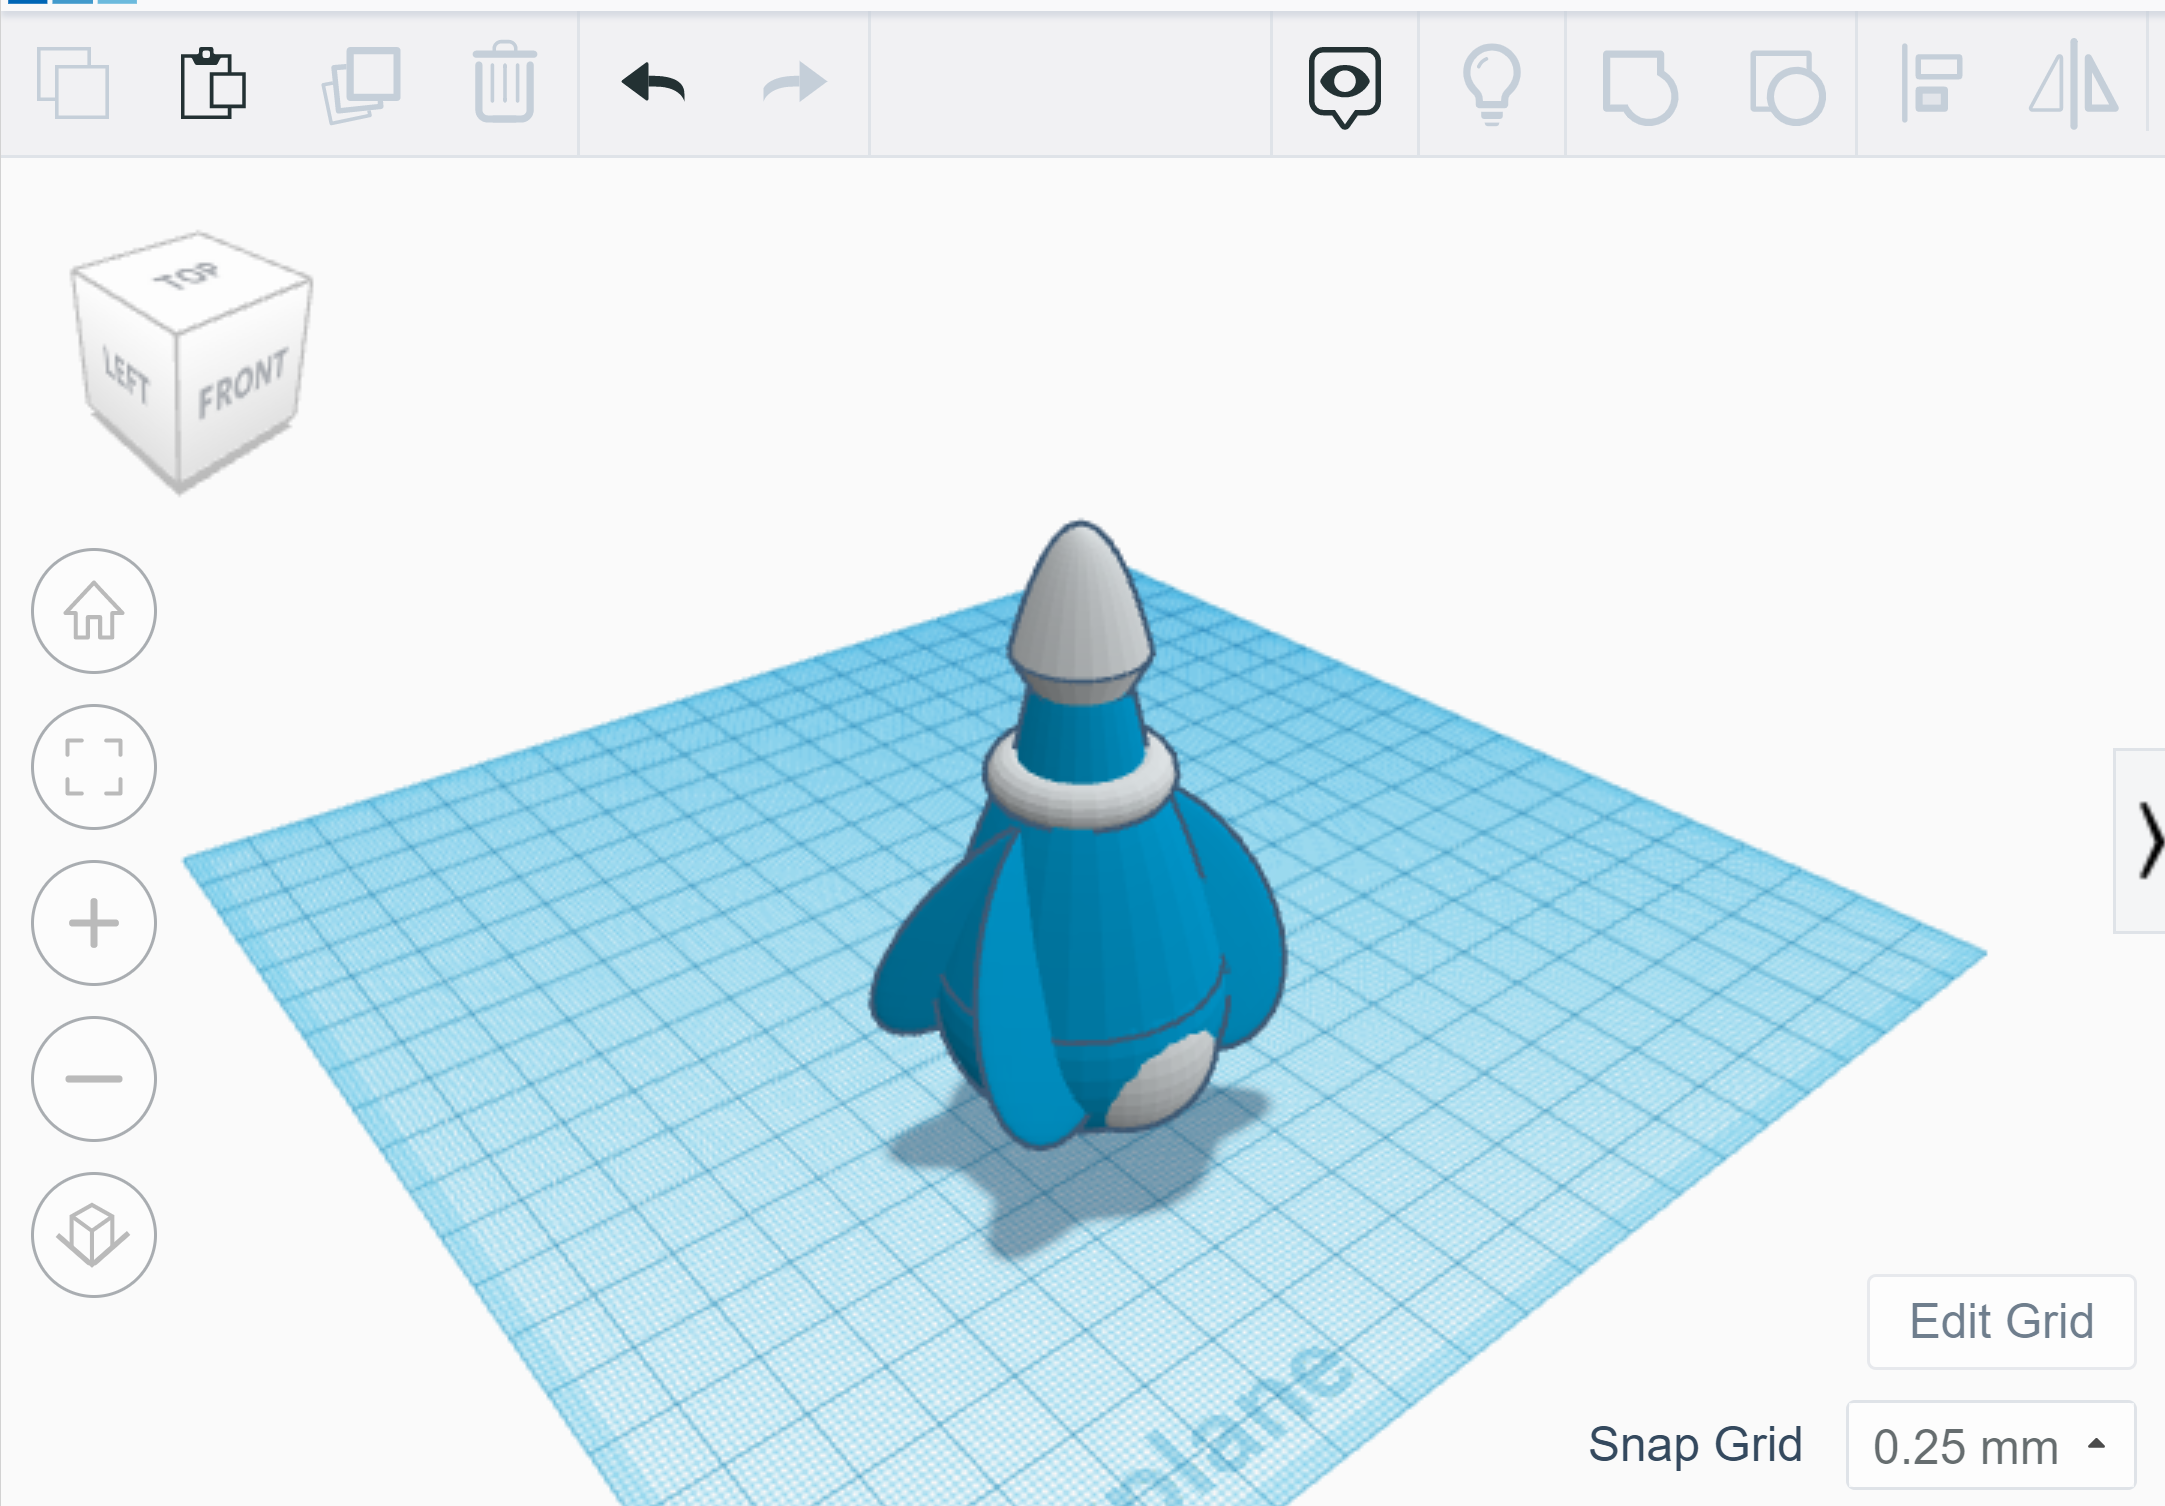
Task: Click the Fit all in view button
Action: pyautogui.click(x=94, y=767)
